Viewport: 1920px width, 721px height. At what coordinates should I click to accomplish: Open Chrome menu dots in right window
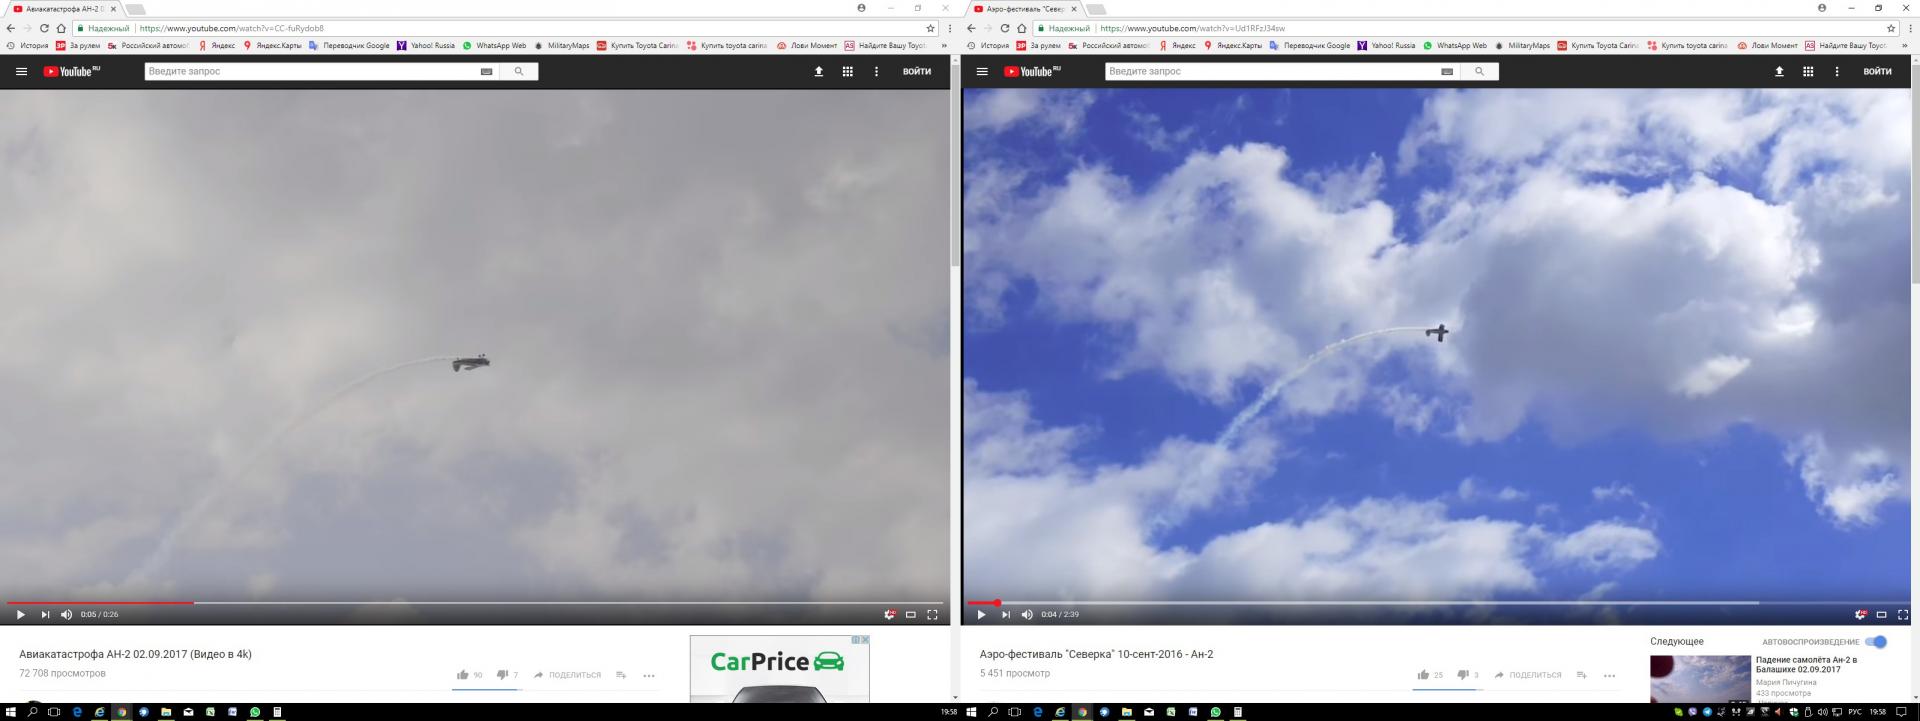click(1910, 29)
